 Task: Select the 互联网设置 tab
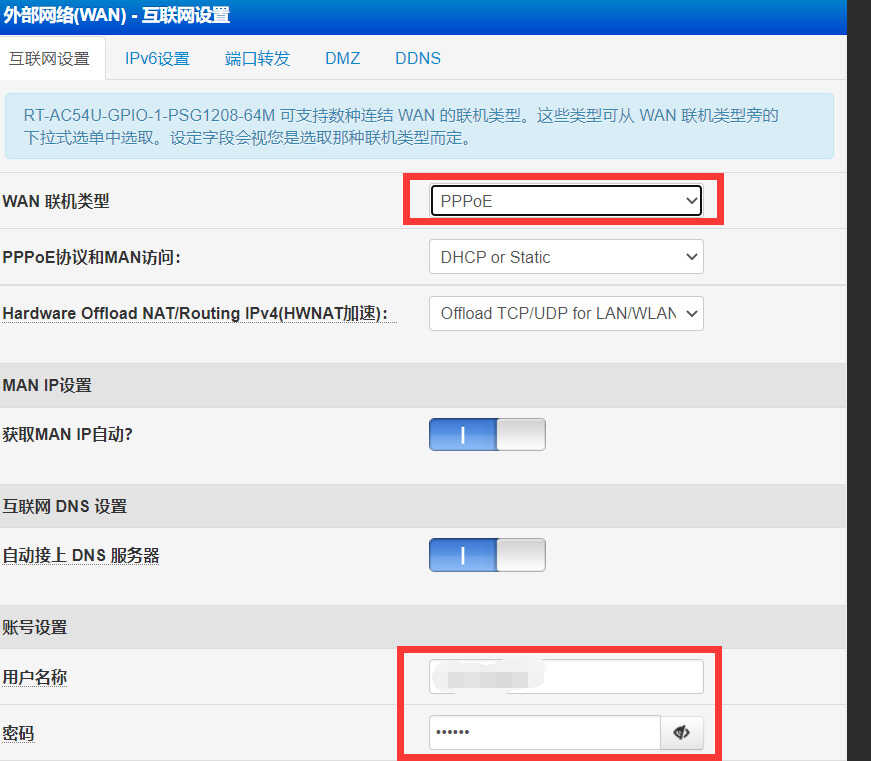[49, 58]
